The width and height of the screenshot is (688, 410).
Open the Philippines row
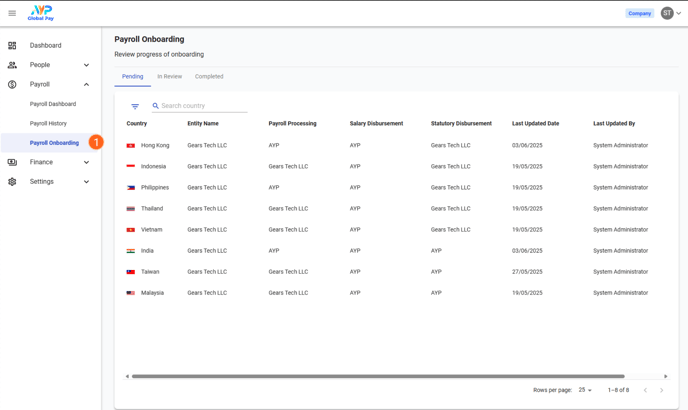click(396, 187)
